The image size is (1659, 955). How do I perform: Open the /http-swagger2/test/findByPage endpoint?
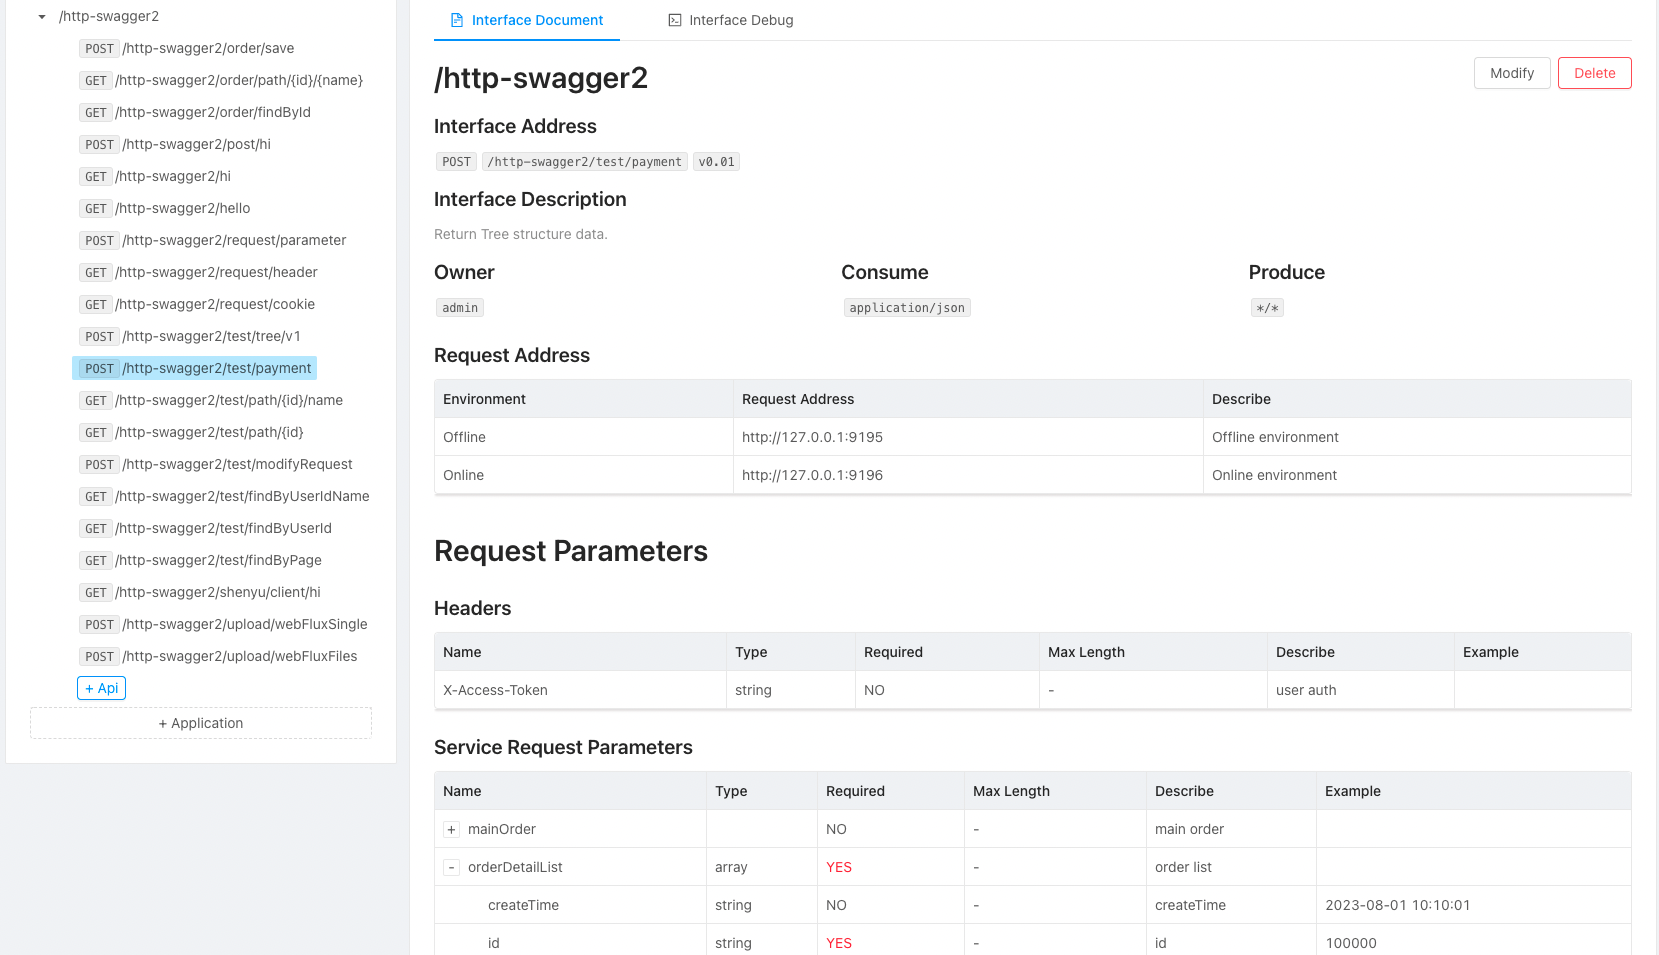point(218,560)
